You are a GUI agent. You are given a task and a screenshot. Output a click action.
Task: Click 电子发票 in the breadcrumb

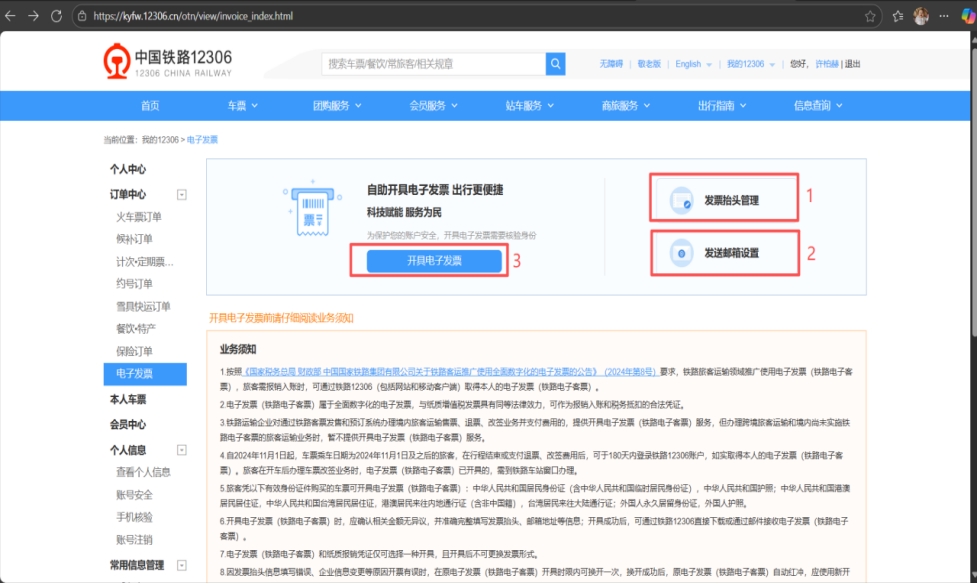pos(203,140)
